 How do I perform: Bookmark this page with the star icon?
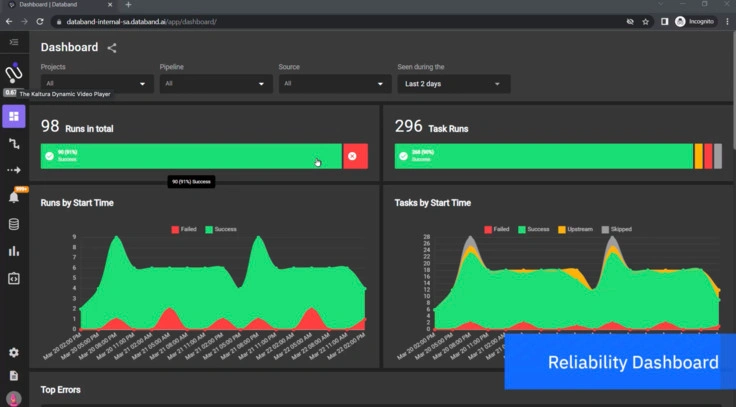pos(646,21)
